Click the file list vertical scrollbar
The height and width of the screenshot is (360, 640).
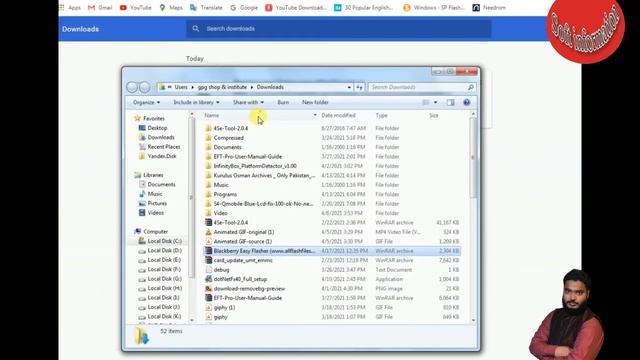point(473,157)
